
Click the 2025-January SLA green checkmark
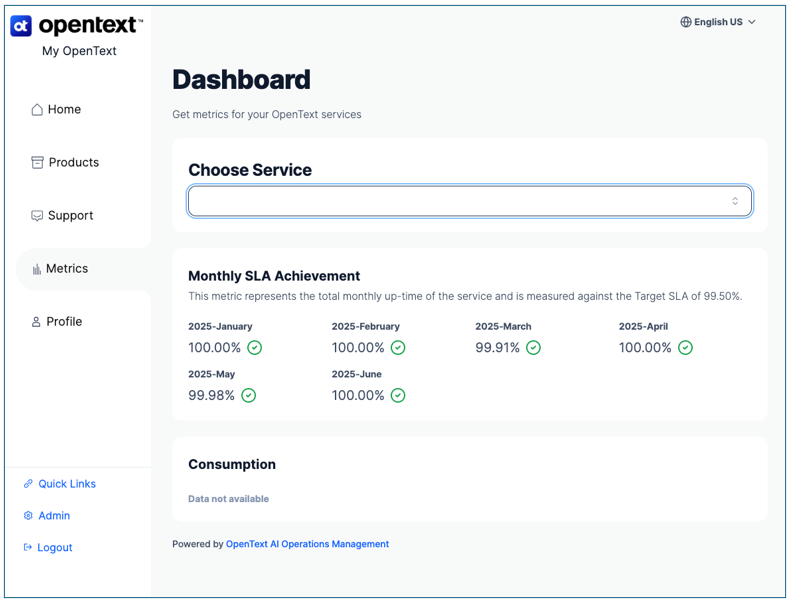[255, 348]
